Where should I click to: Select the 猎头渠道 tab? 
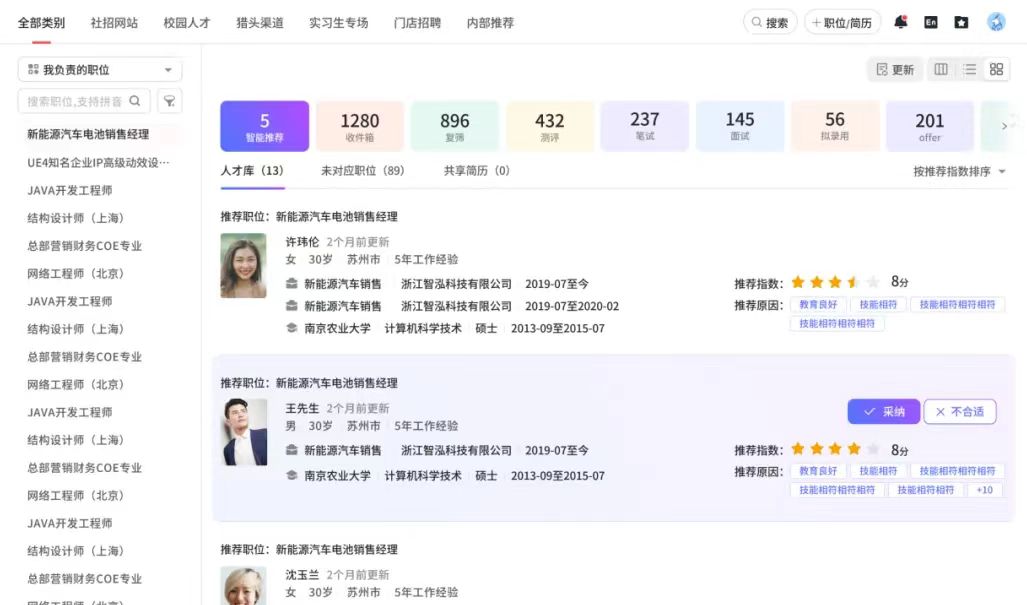coord(260,23)
